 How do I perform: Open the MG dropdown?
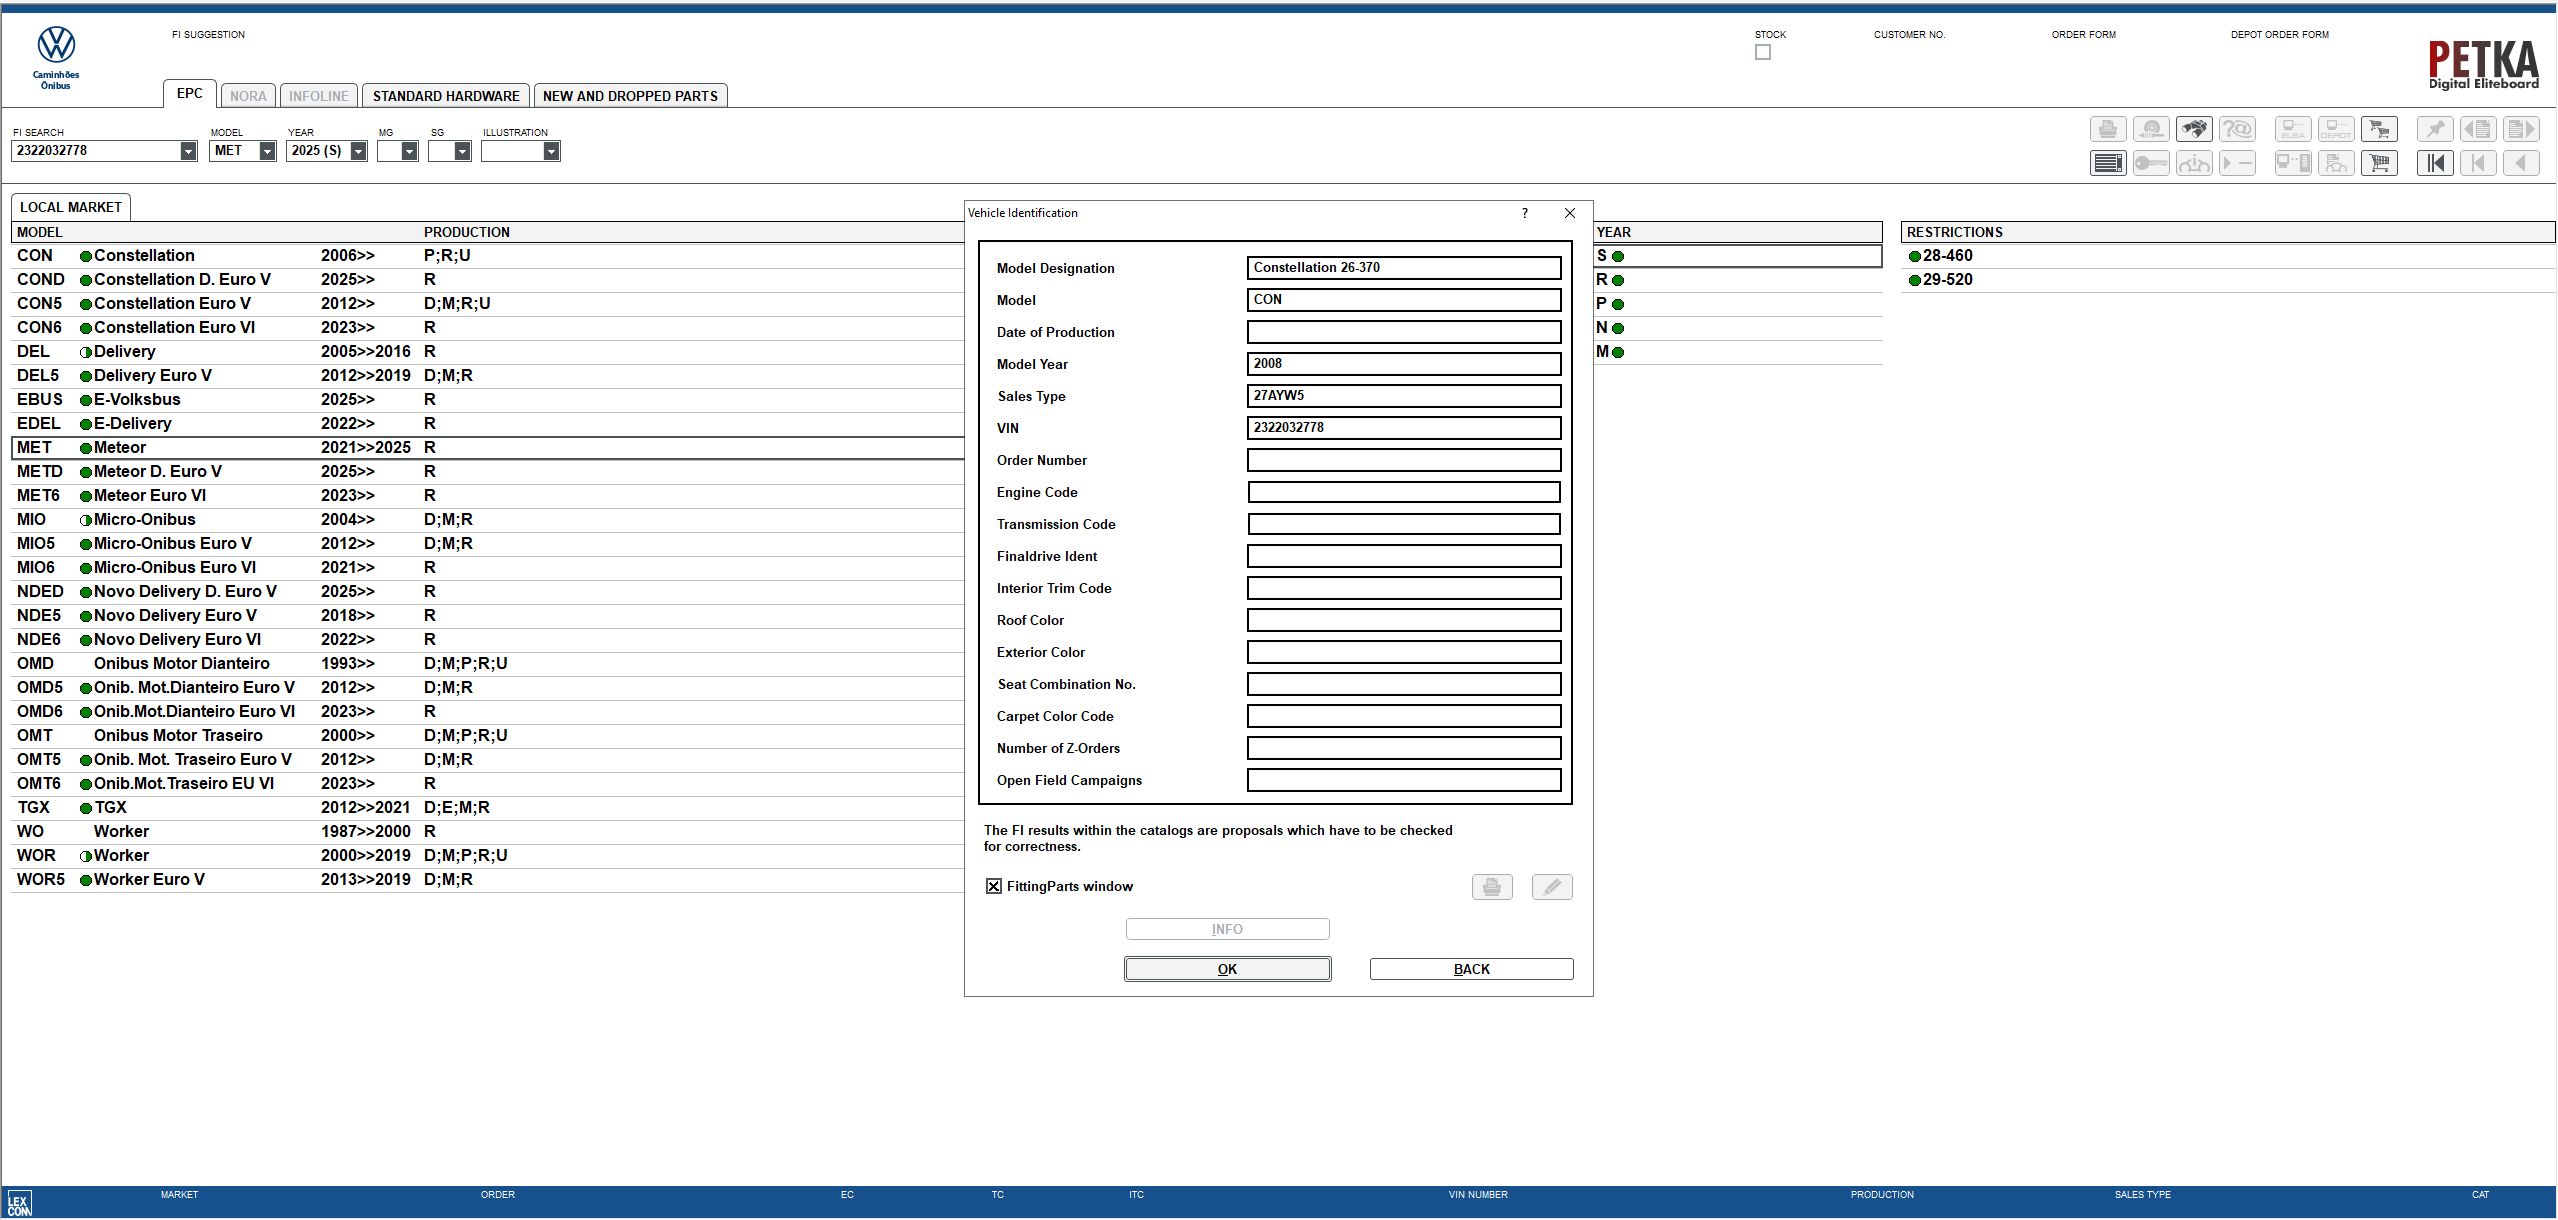tap(409, 151)
